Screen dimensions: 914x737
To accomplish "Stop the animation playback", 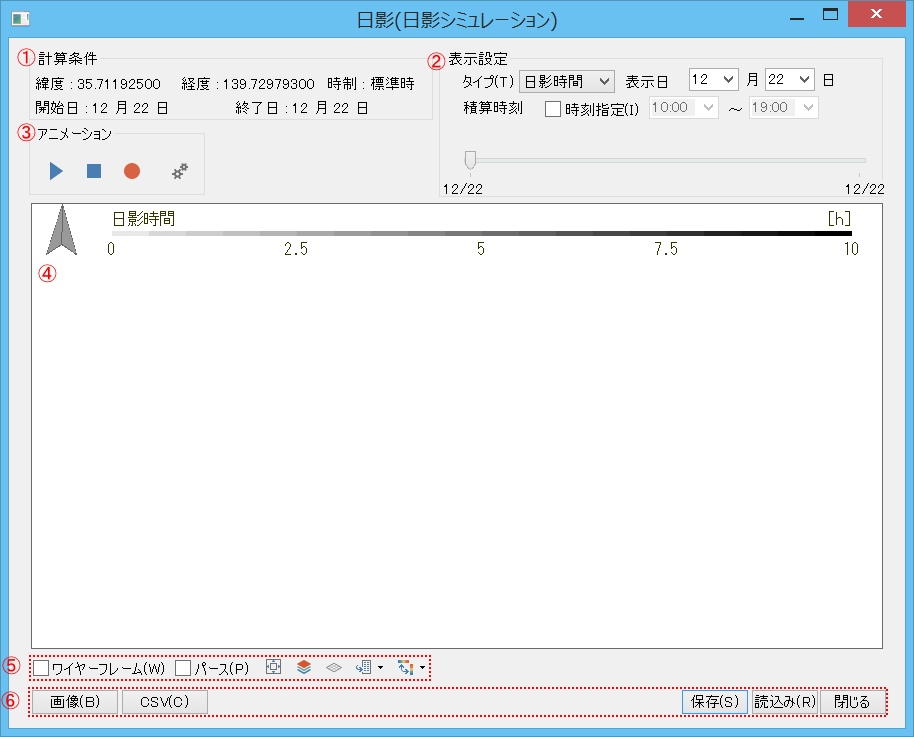I will pyautogui.click(x=94, y=171).
